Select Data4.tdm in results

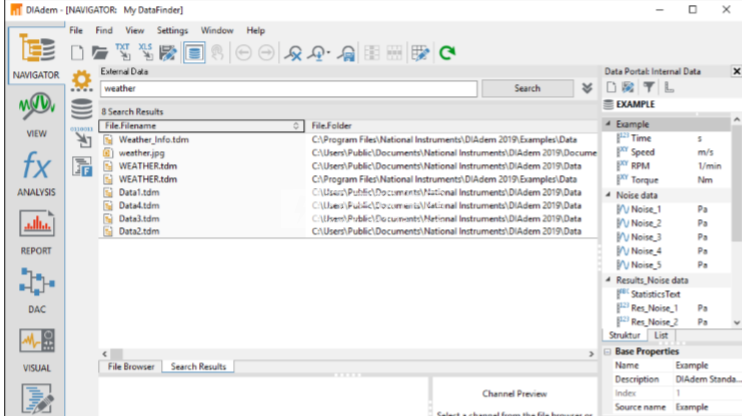tap(139, 205)
